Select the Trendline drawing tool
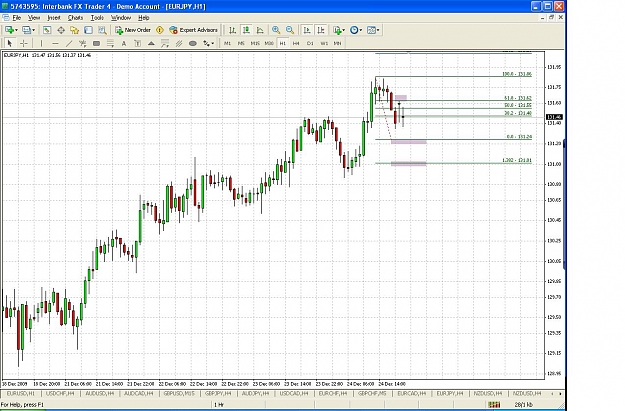Image resolution: width=625 pixels, height=411 pixels. pos(69,43)
